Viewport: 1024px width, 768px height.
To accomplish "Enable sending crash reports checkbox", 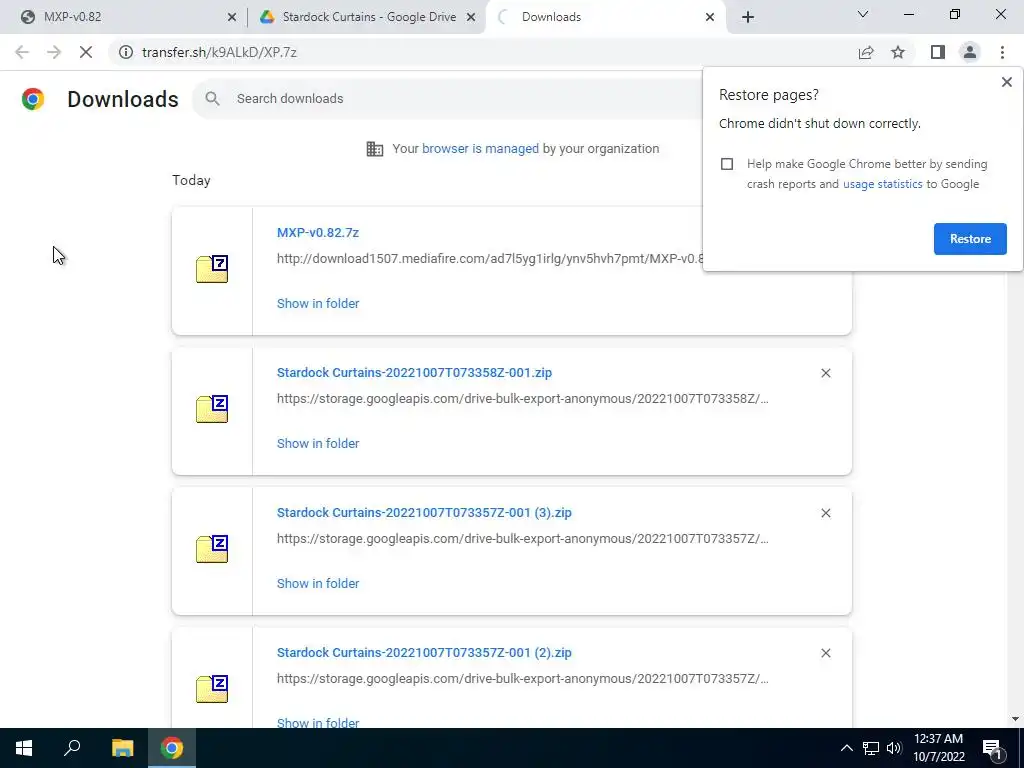I will 727,164.
